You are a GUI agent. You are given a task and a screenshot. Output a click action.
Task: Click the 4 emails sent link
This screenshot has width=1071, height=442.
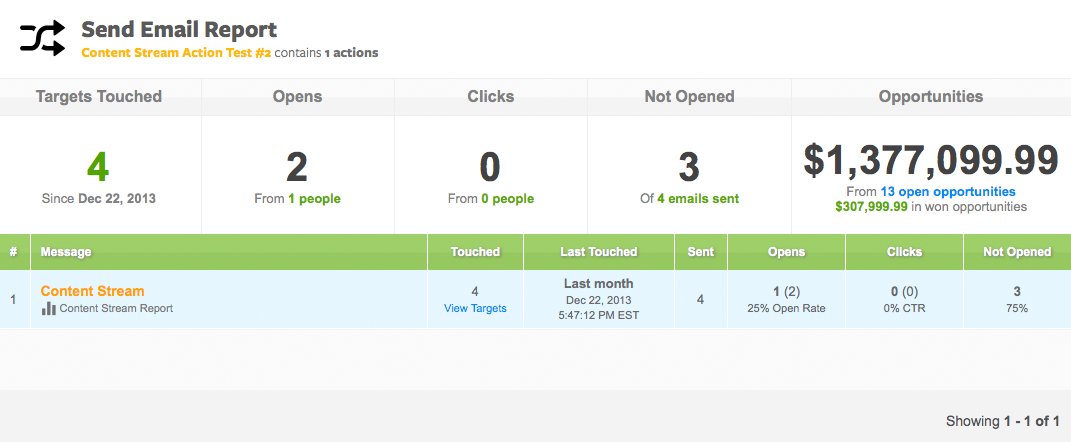[698, 199]
